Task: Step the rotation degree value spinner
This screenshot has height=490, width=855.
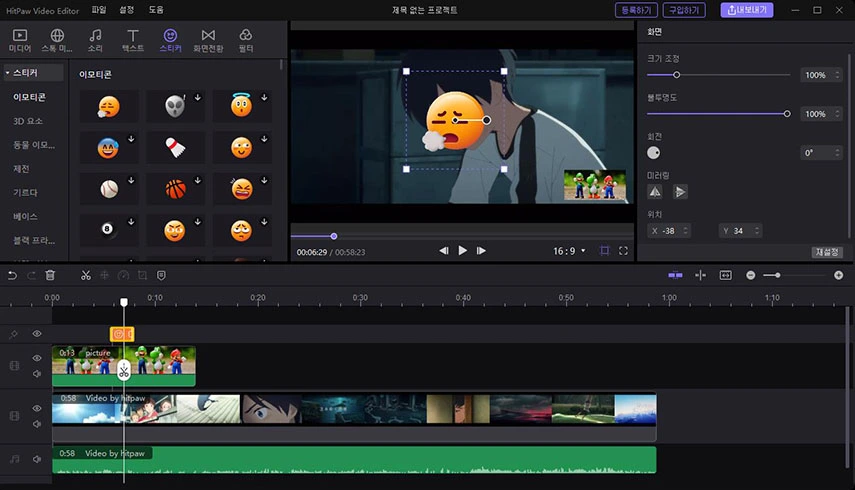Action: click(x=838, y=153)
